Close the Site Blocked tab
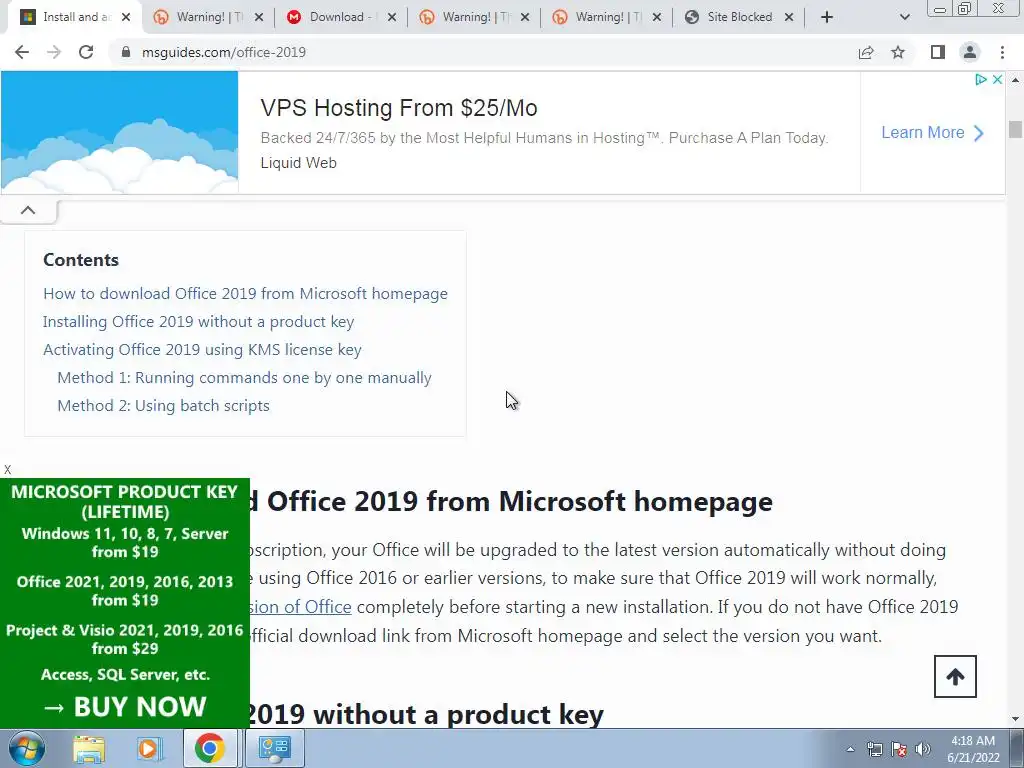Screen dimensions: 1024x768 (x=789, y=17)
